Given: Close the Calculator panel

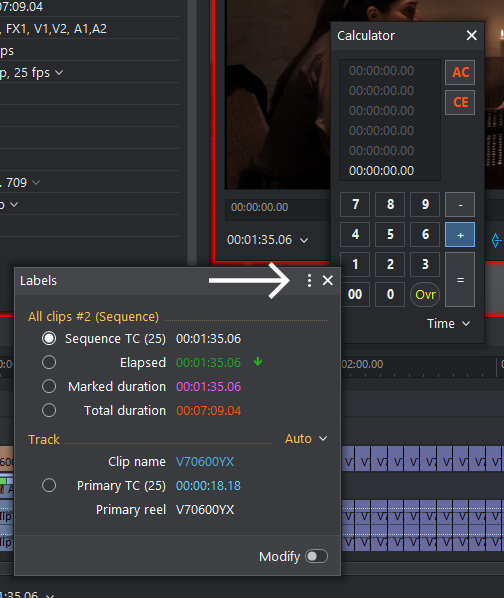Looking at the screenshot, I should (x=472, y=35).
